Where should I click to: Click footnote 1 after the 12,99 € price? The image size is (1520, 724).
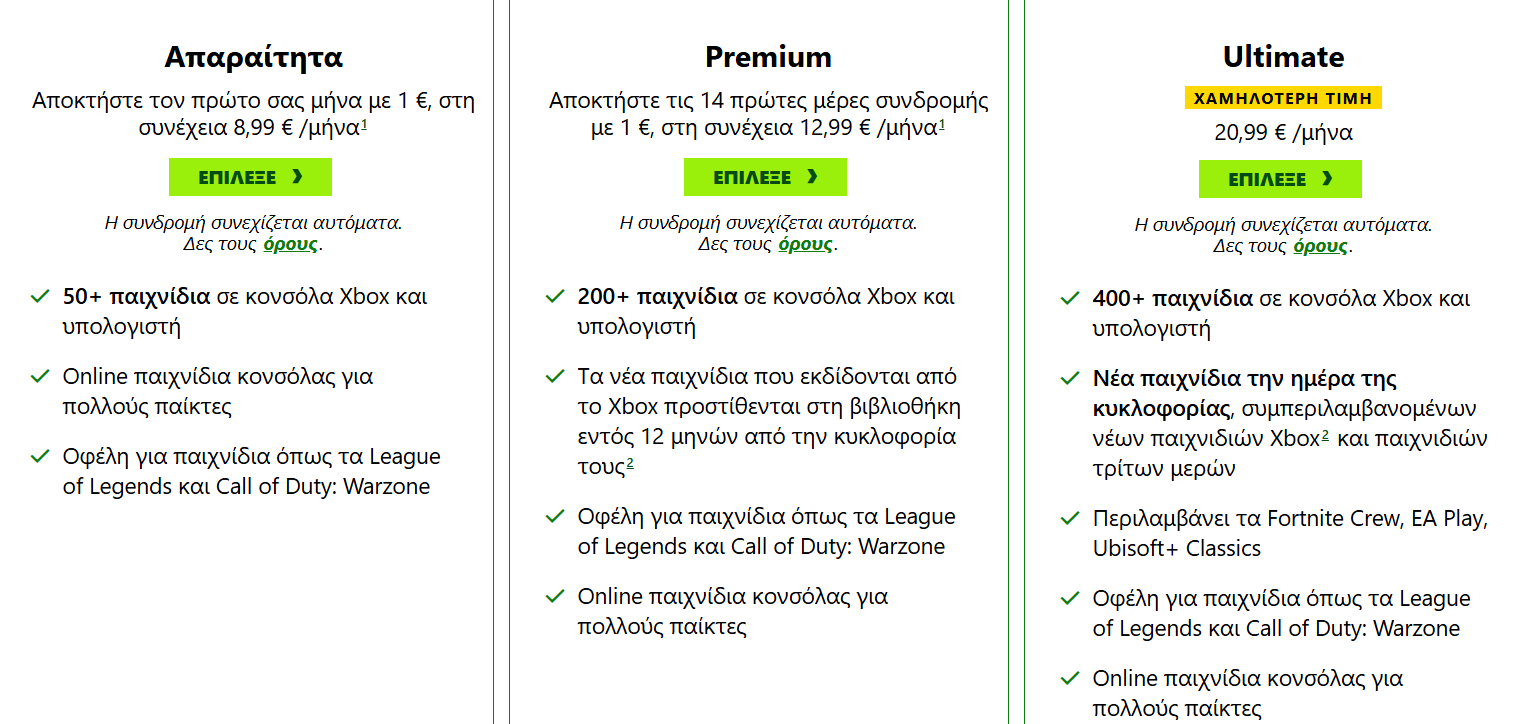tap(942, 125)
